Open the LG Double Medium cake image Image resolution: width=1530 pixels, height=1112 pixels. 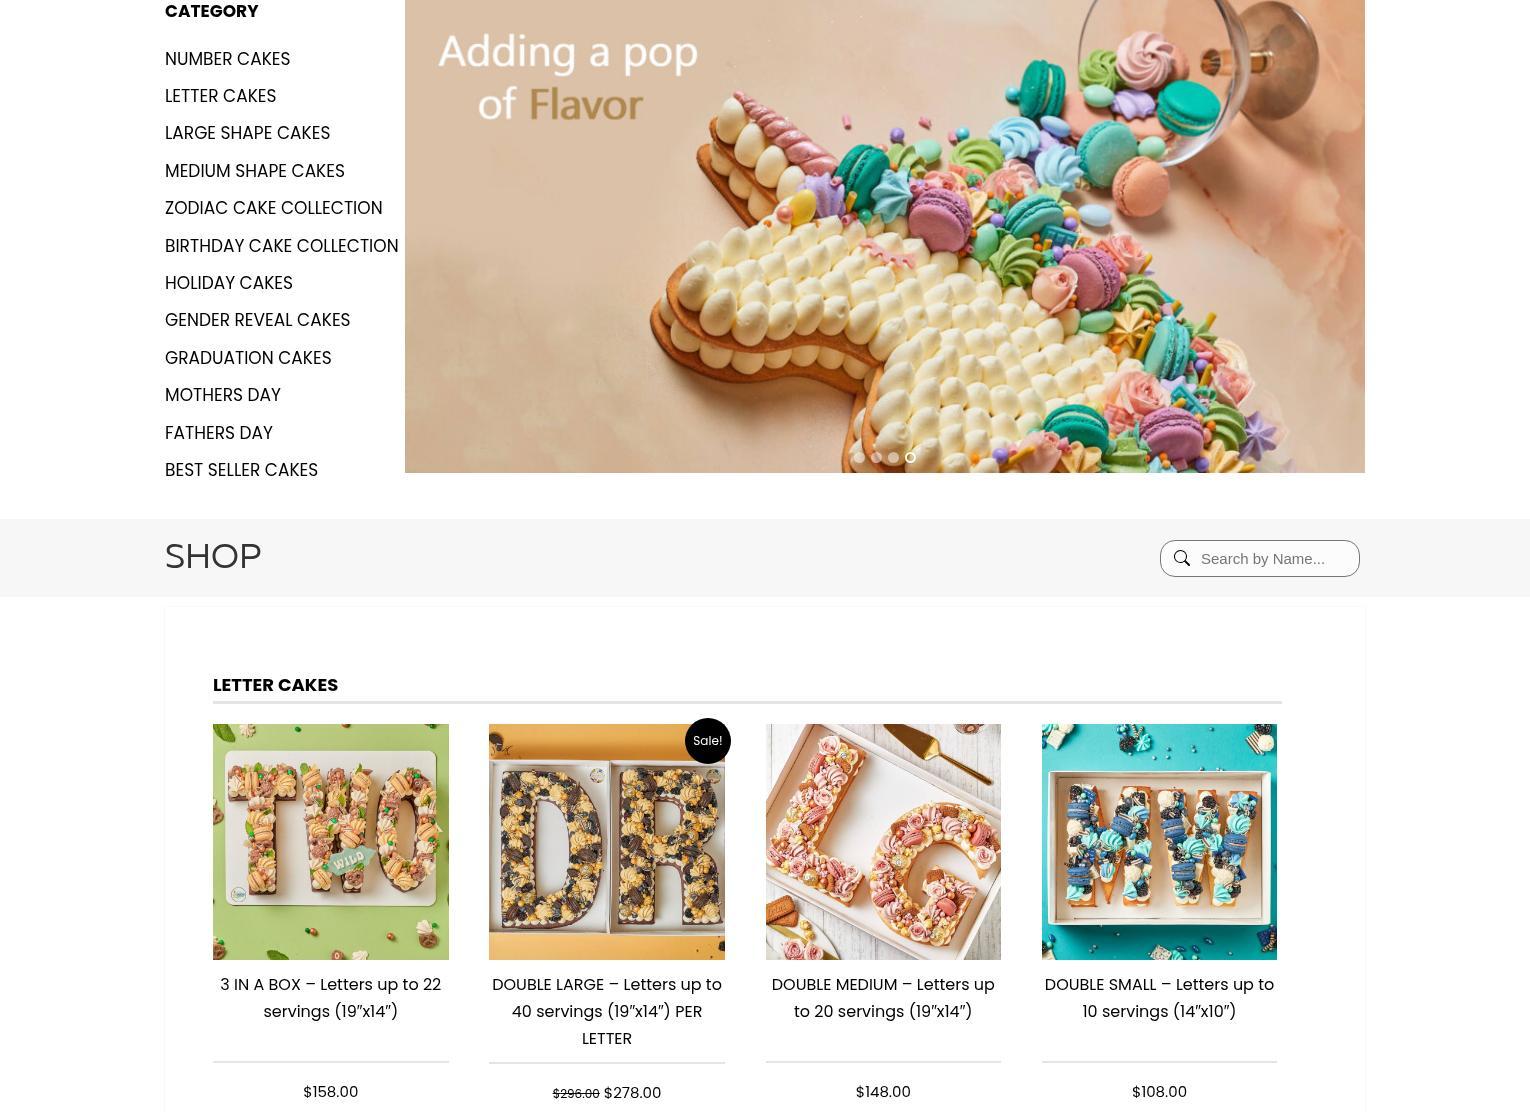[x=883, y=842]
